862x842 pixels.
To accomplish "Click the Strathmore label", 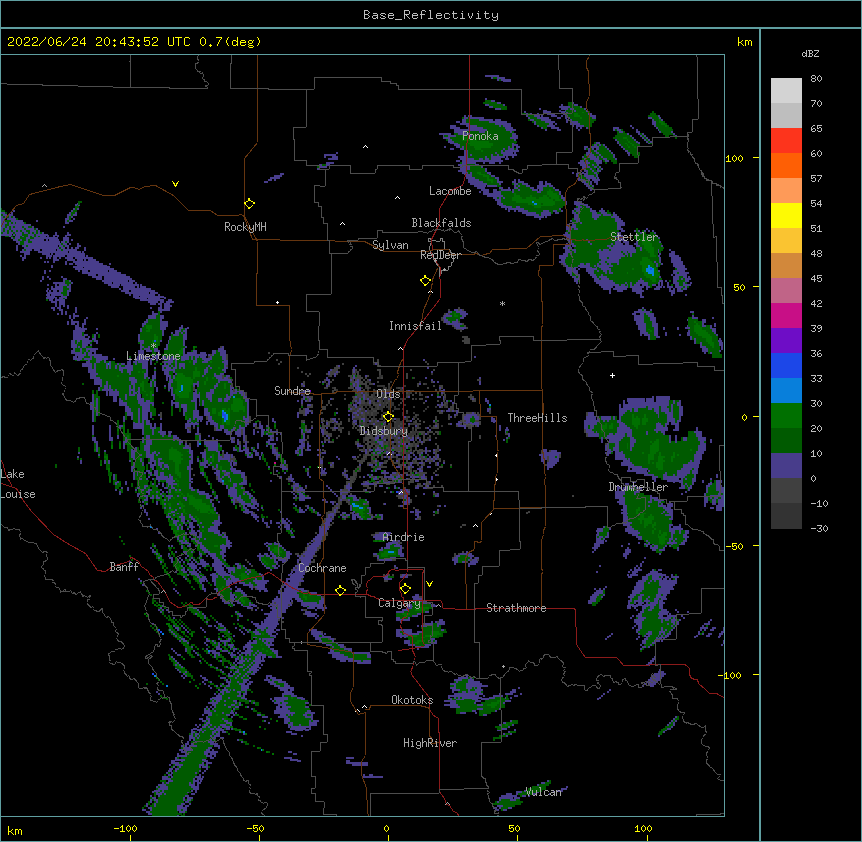I will click(516, 608).
